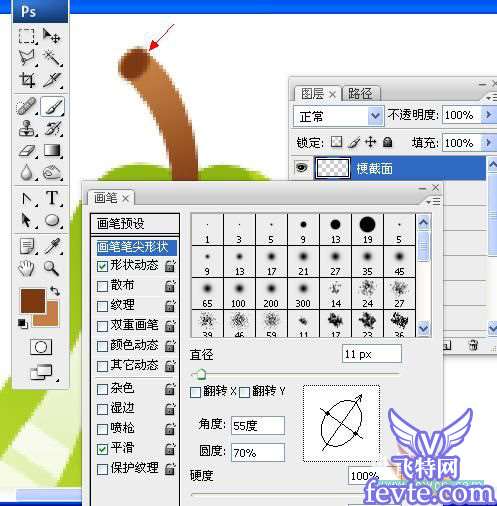Select the History Brush tool
The image size is (497, 506).
click(53, 128)
